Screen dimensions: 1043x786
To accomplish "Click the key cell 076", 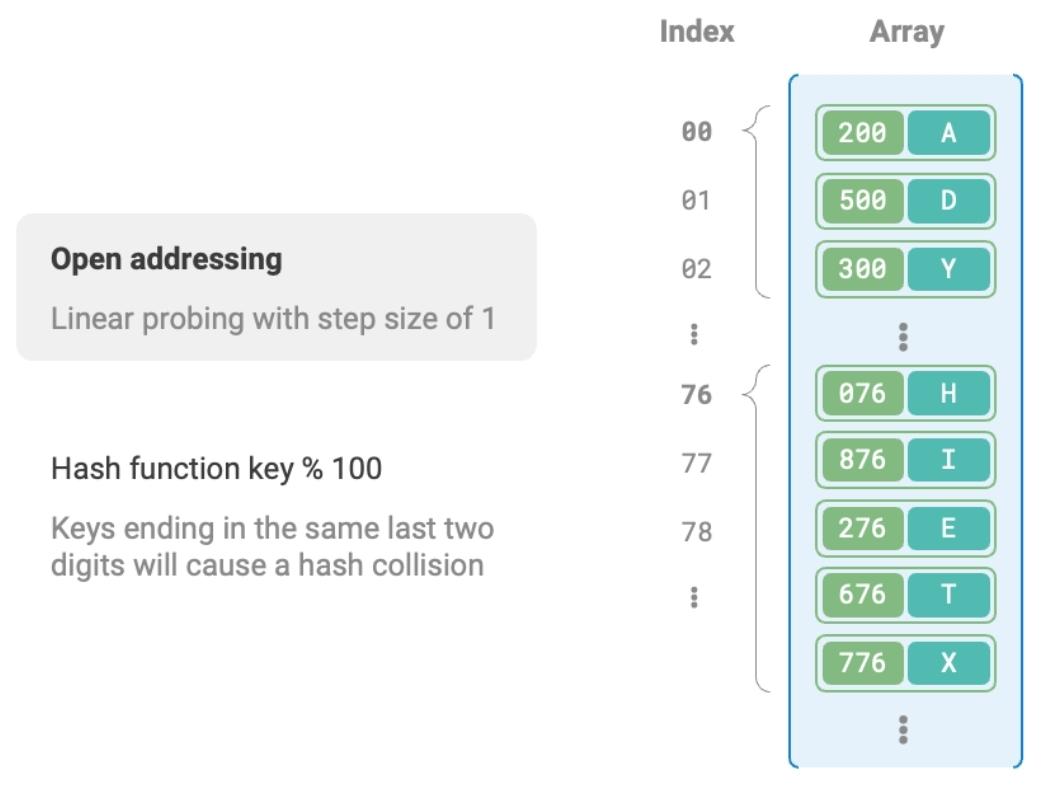I will pyautogui.click(x=862, y=393).
